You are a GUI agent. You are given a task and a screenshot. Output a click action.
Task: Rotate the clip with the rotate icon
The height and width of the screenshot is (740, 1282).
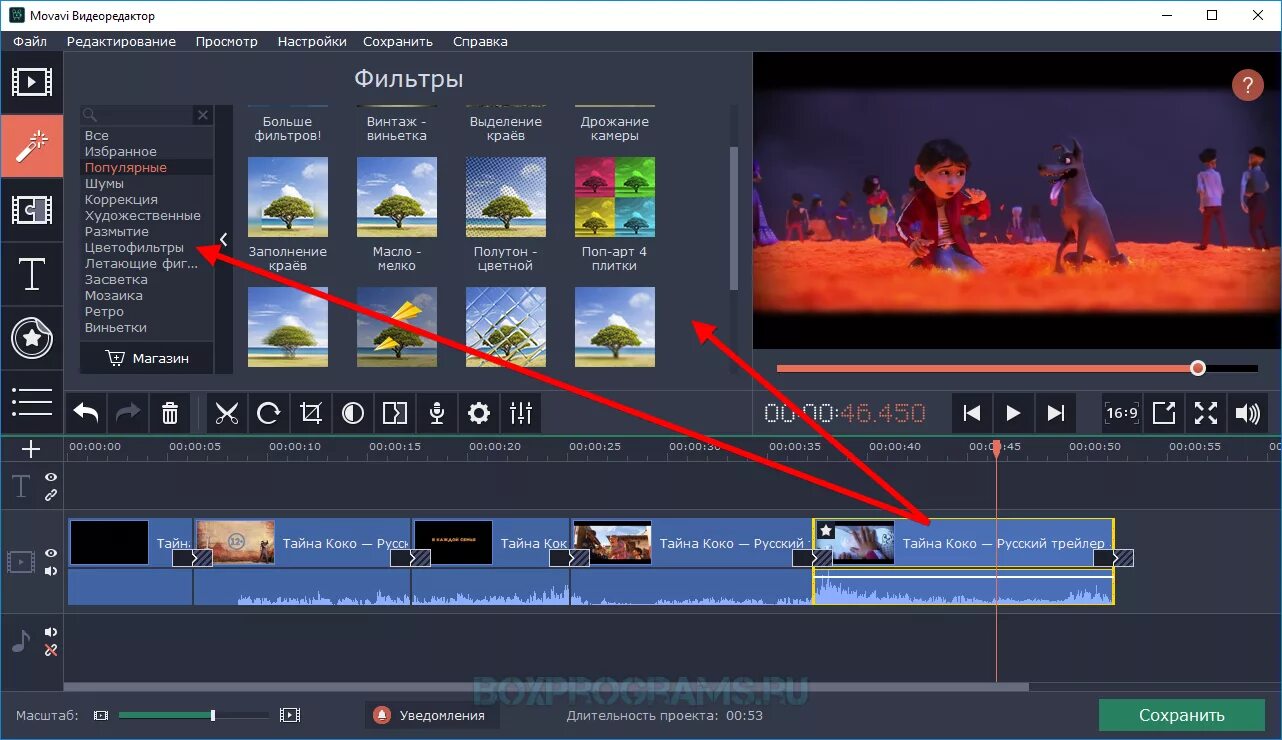pos(269,413)
